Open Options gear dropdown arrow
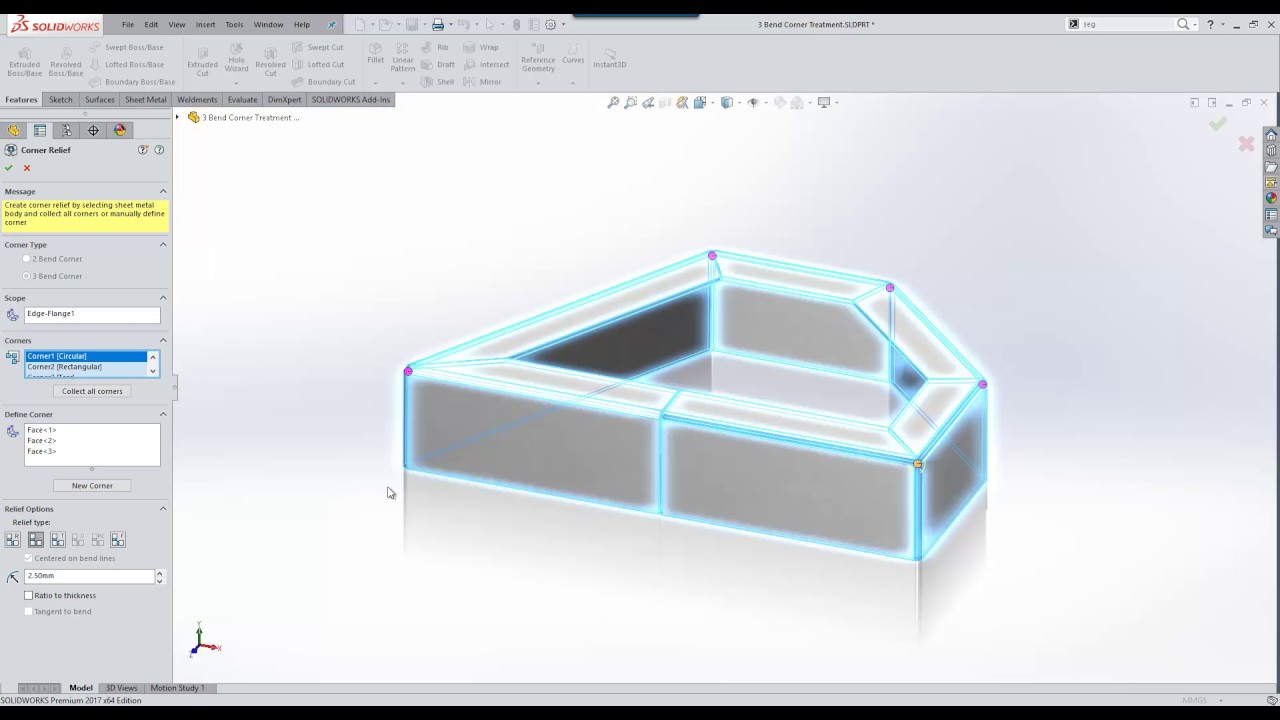1280x720 pixels. click(x=563, y=24)
